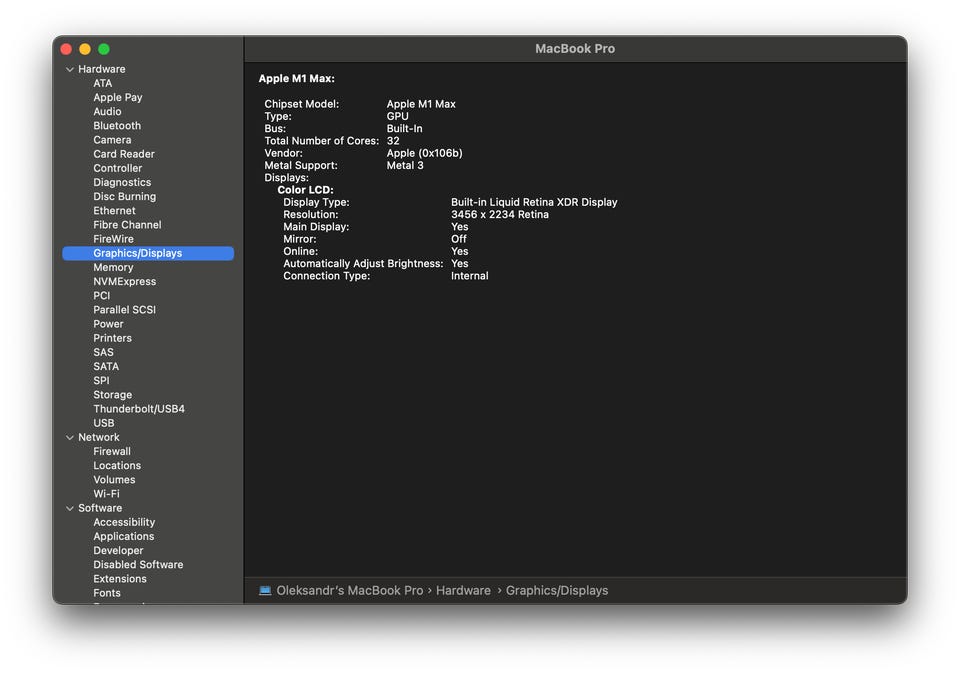Viewport: 960px width, 674px height.
Task: Collapse the Software section chevron
Action: point(70,508)
